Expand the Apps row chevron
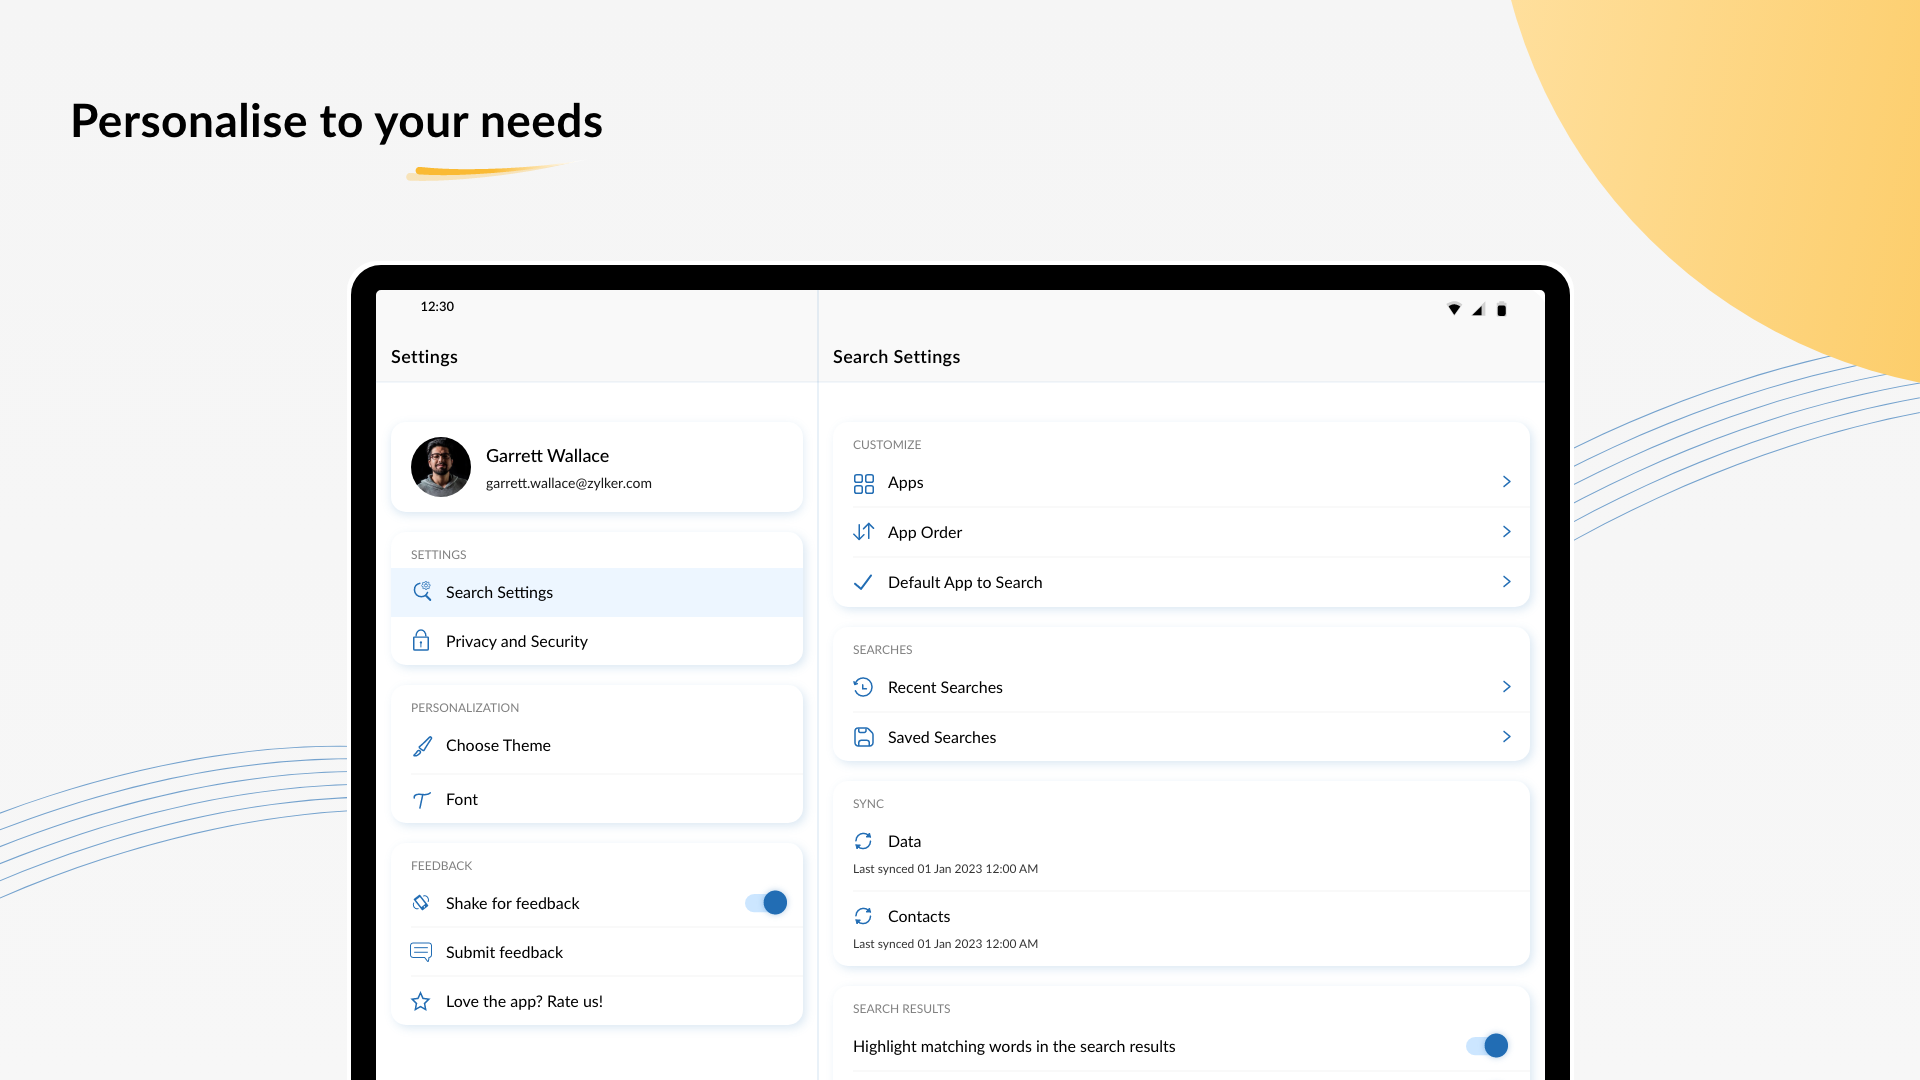1920x1080 pixels. pos(1506,482)
